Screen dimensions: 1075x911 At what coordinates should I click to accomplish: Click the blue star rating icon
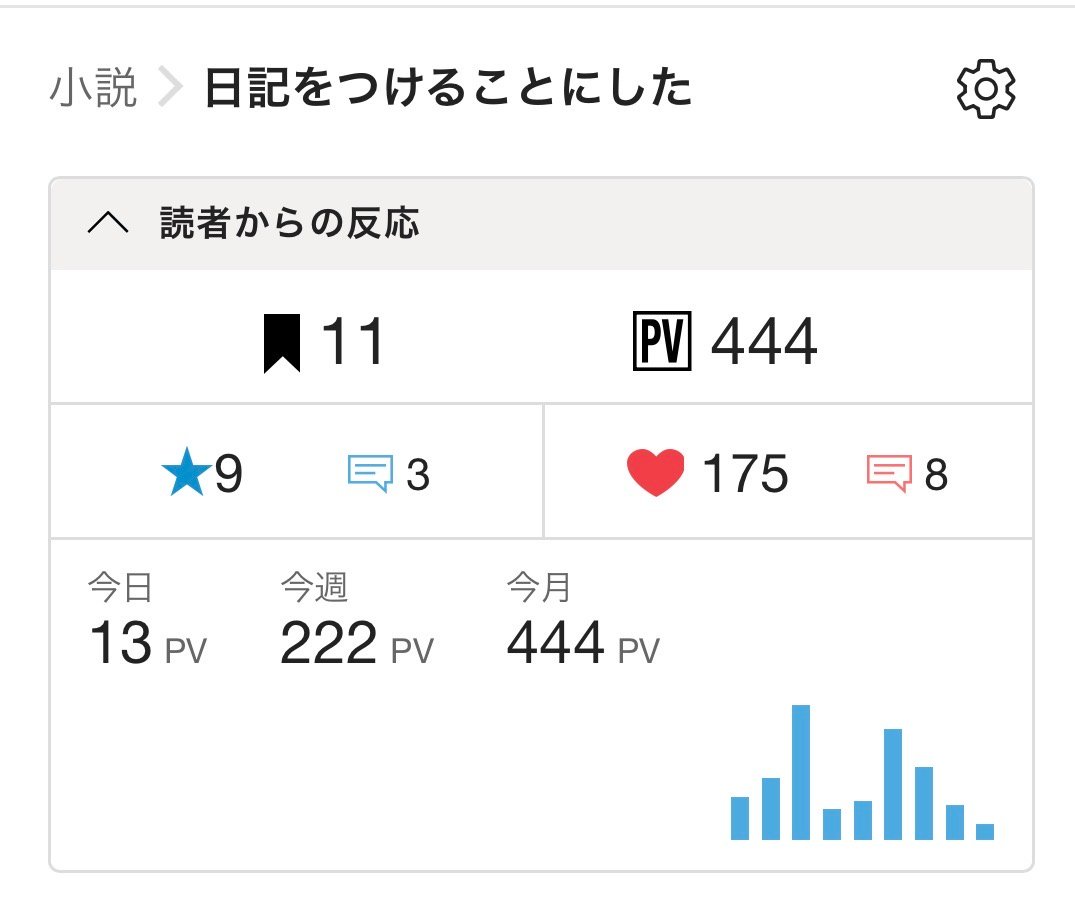[185, 475]
